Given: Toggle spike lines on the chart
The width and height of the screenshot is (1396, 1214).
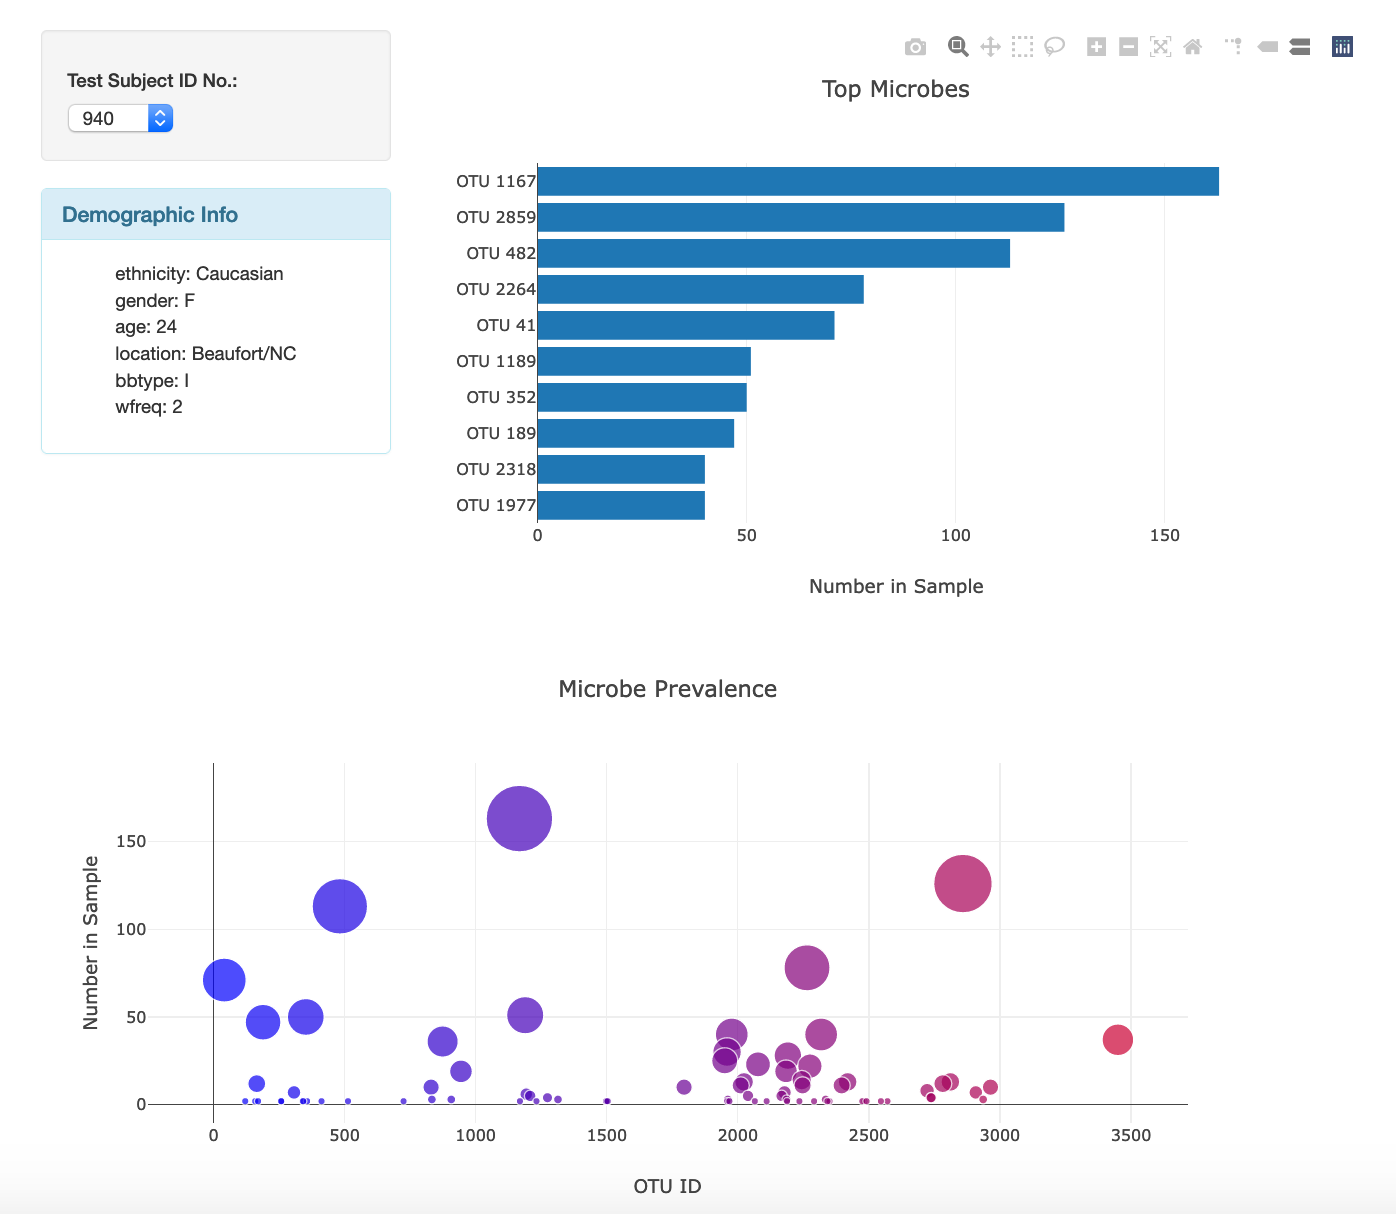Looking at the screenshot, I should (x=1233, y=46).
